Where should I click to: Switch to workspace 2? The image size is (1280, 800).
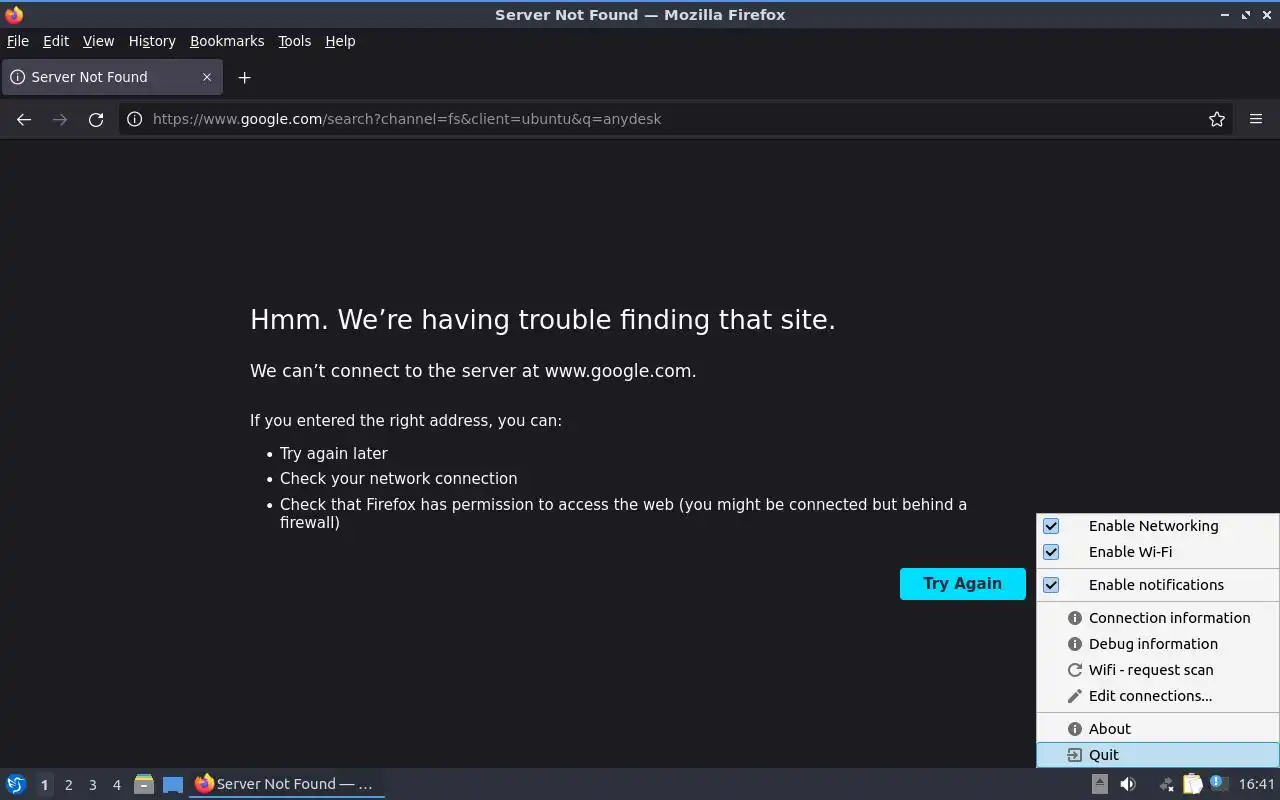coord(68,785)
